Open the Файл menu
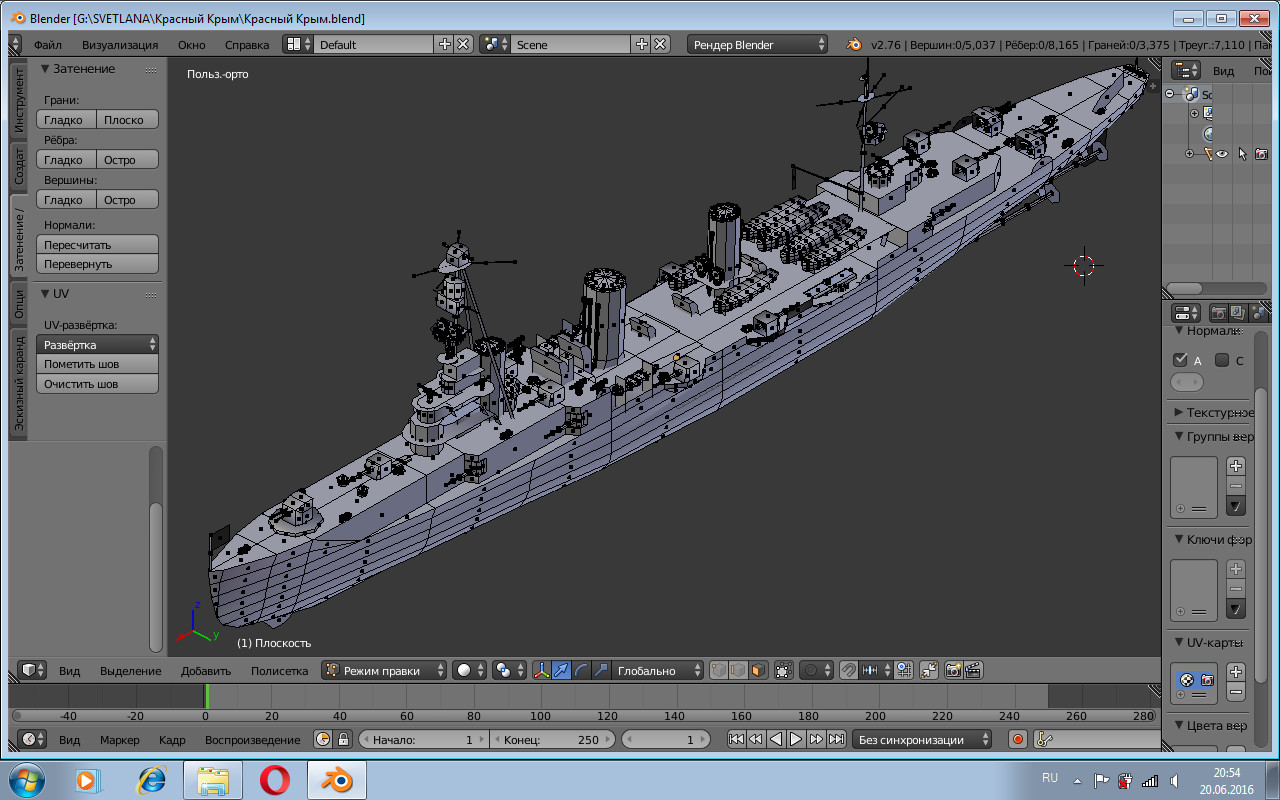This screenshot has width=1280, height=800. click(47, 45)
